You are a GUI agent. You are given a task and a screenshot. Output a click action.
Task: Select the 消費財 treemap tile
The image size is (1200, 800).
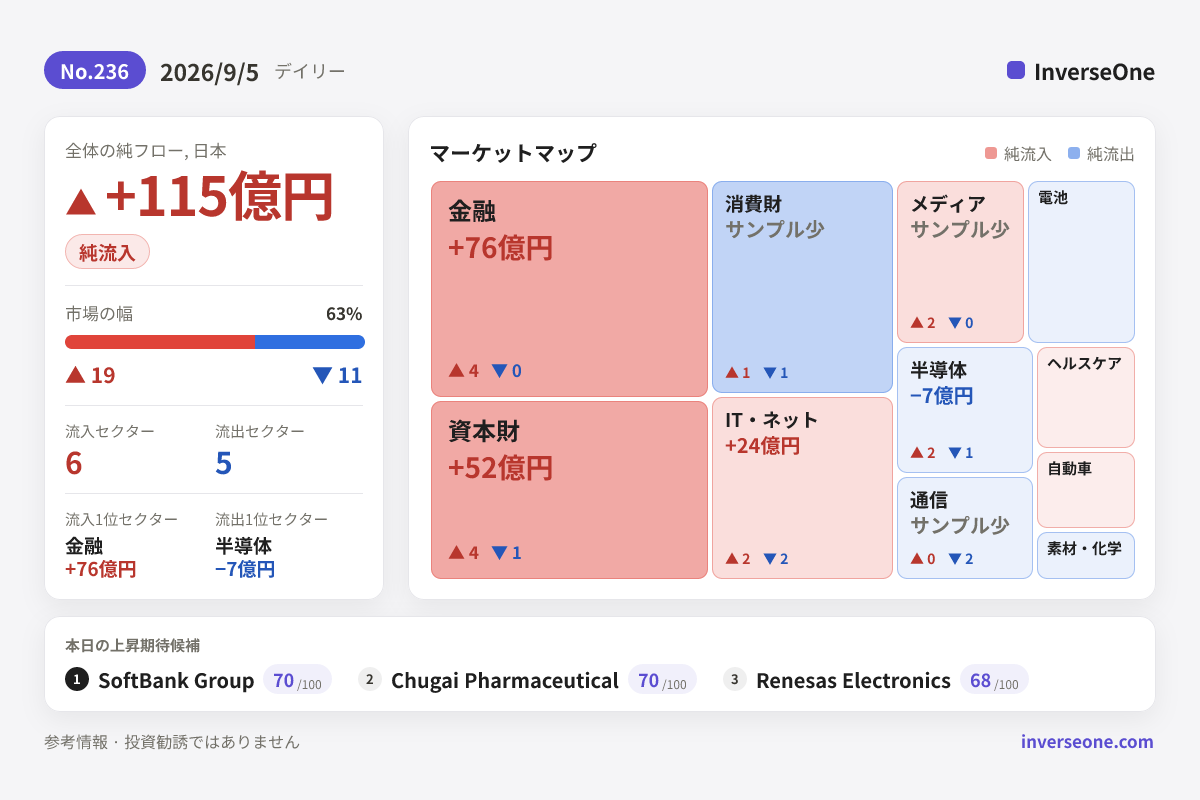tap(802, 287)
